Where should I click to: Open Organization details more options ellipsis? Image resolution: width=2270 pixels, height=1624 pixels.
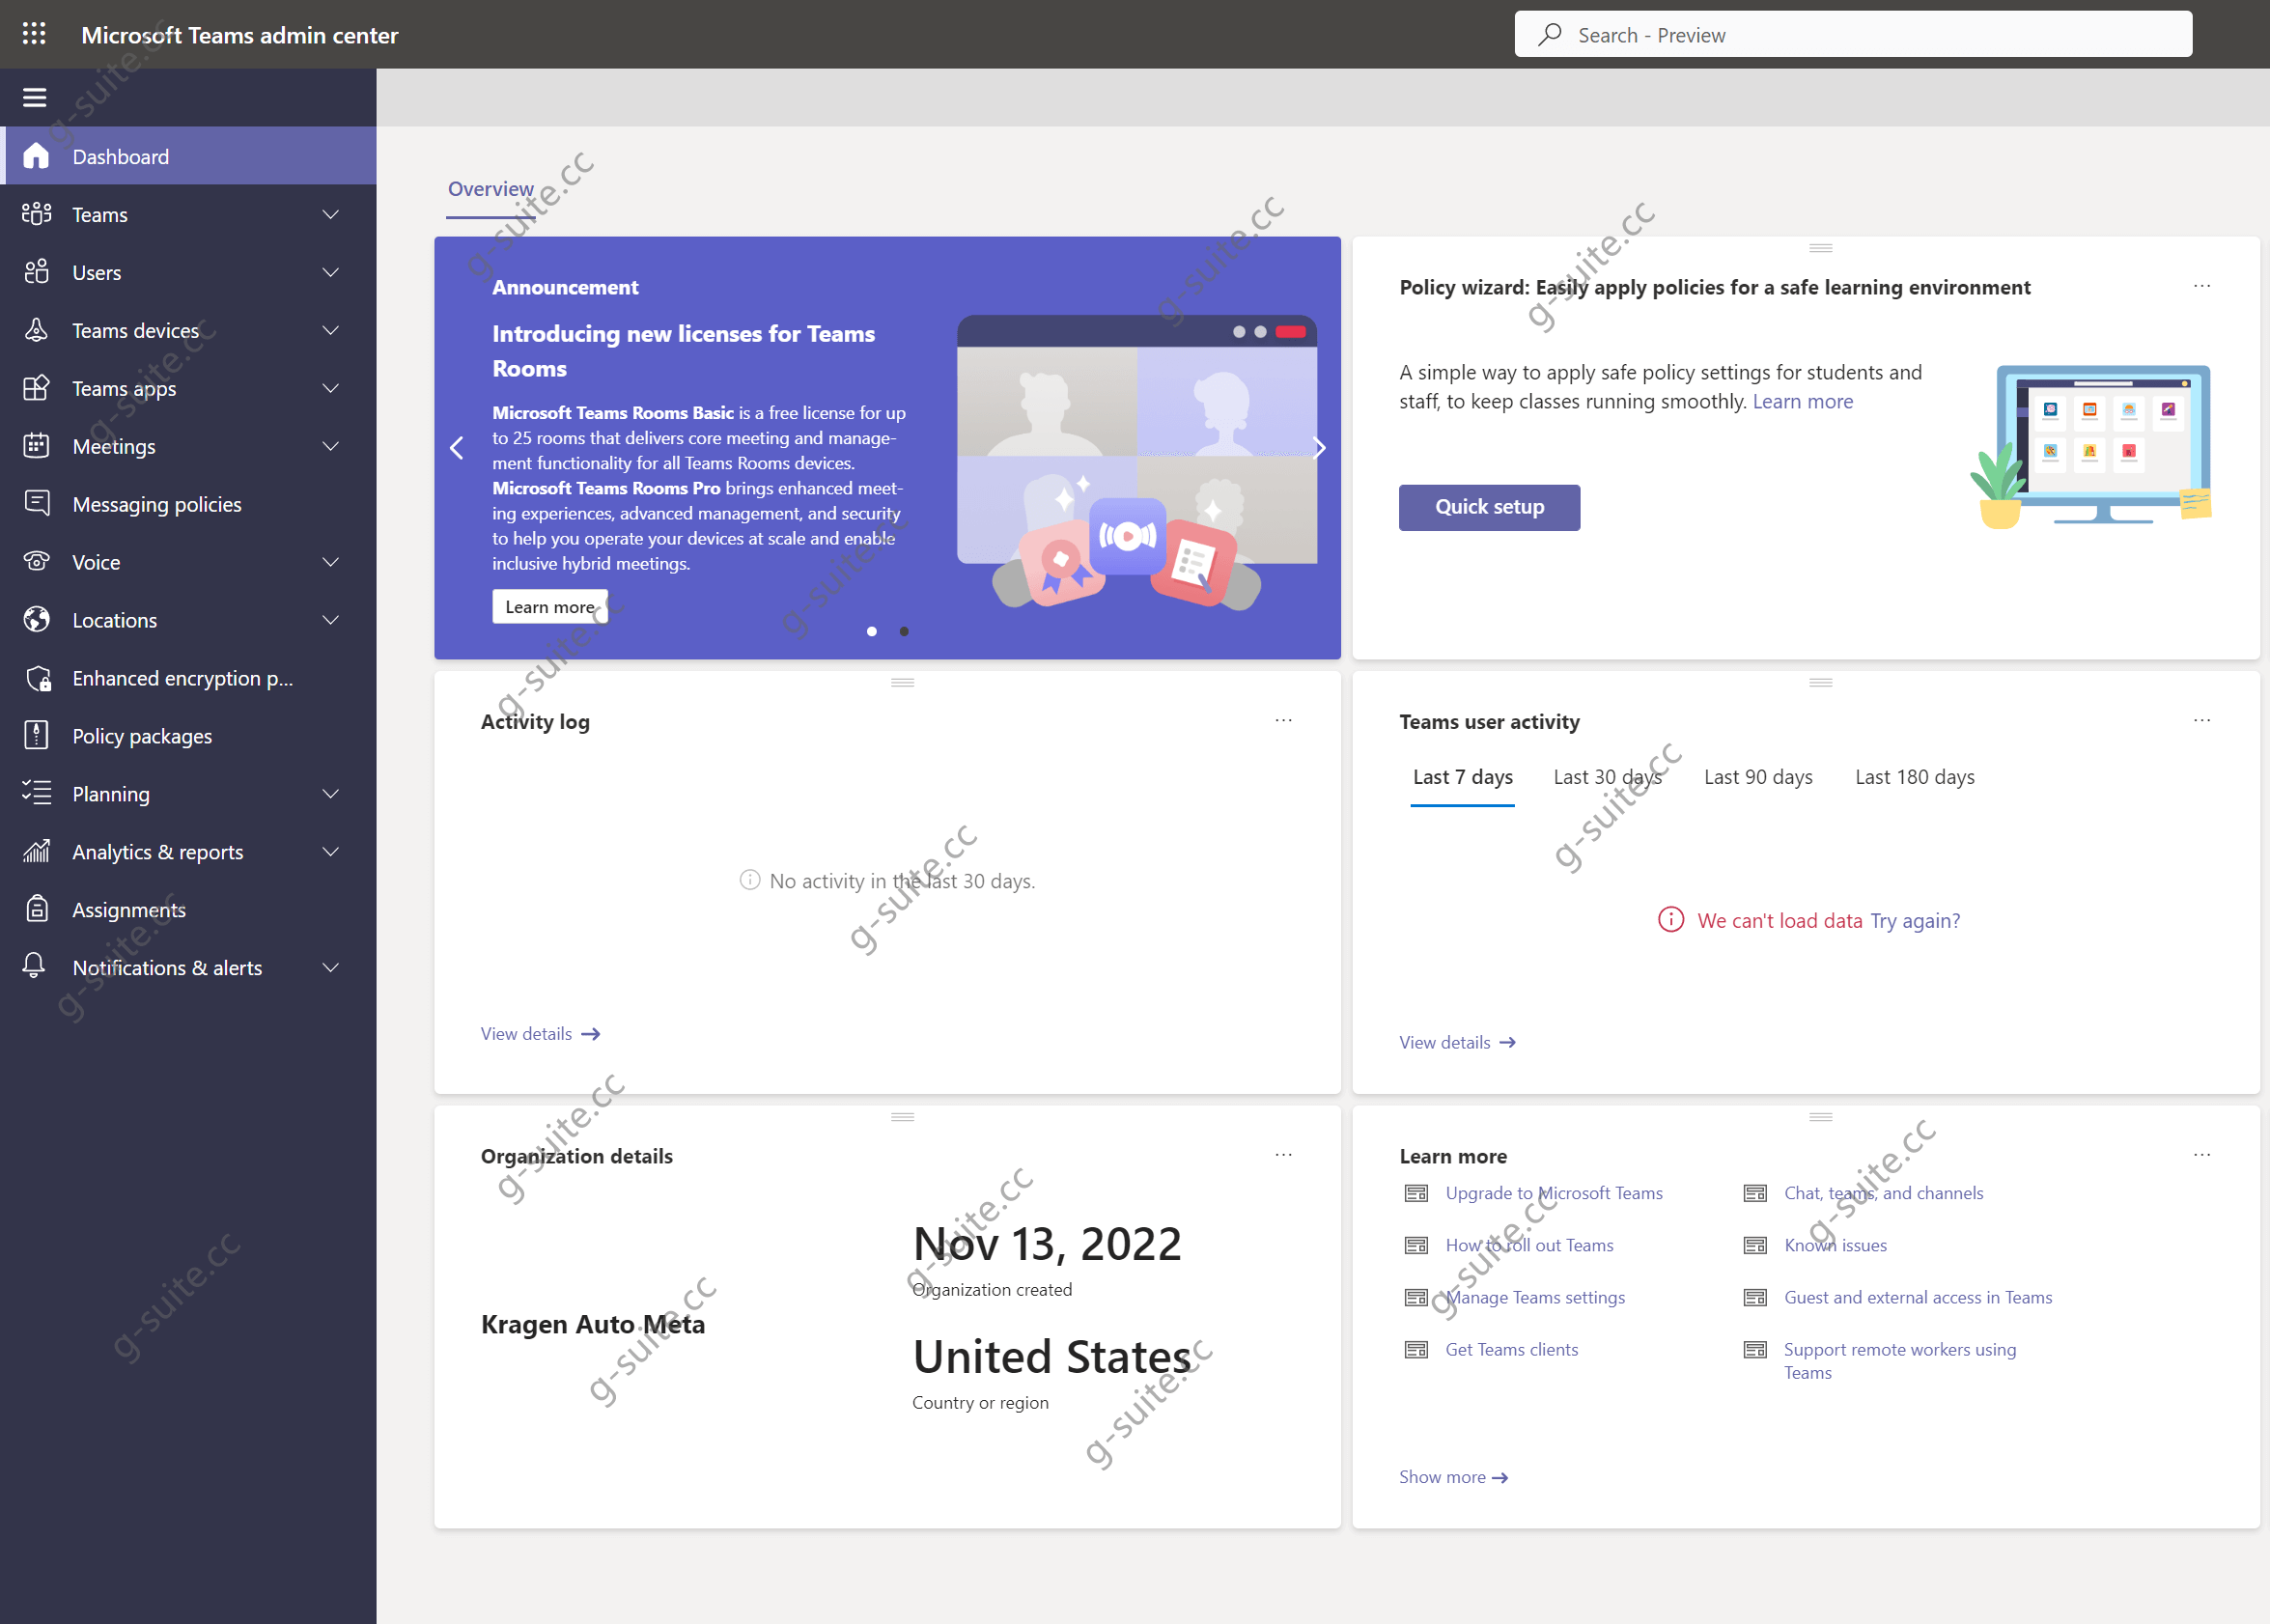pyautogui.click(x=1284, y=1155)
